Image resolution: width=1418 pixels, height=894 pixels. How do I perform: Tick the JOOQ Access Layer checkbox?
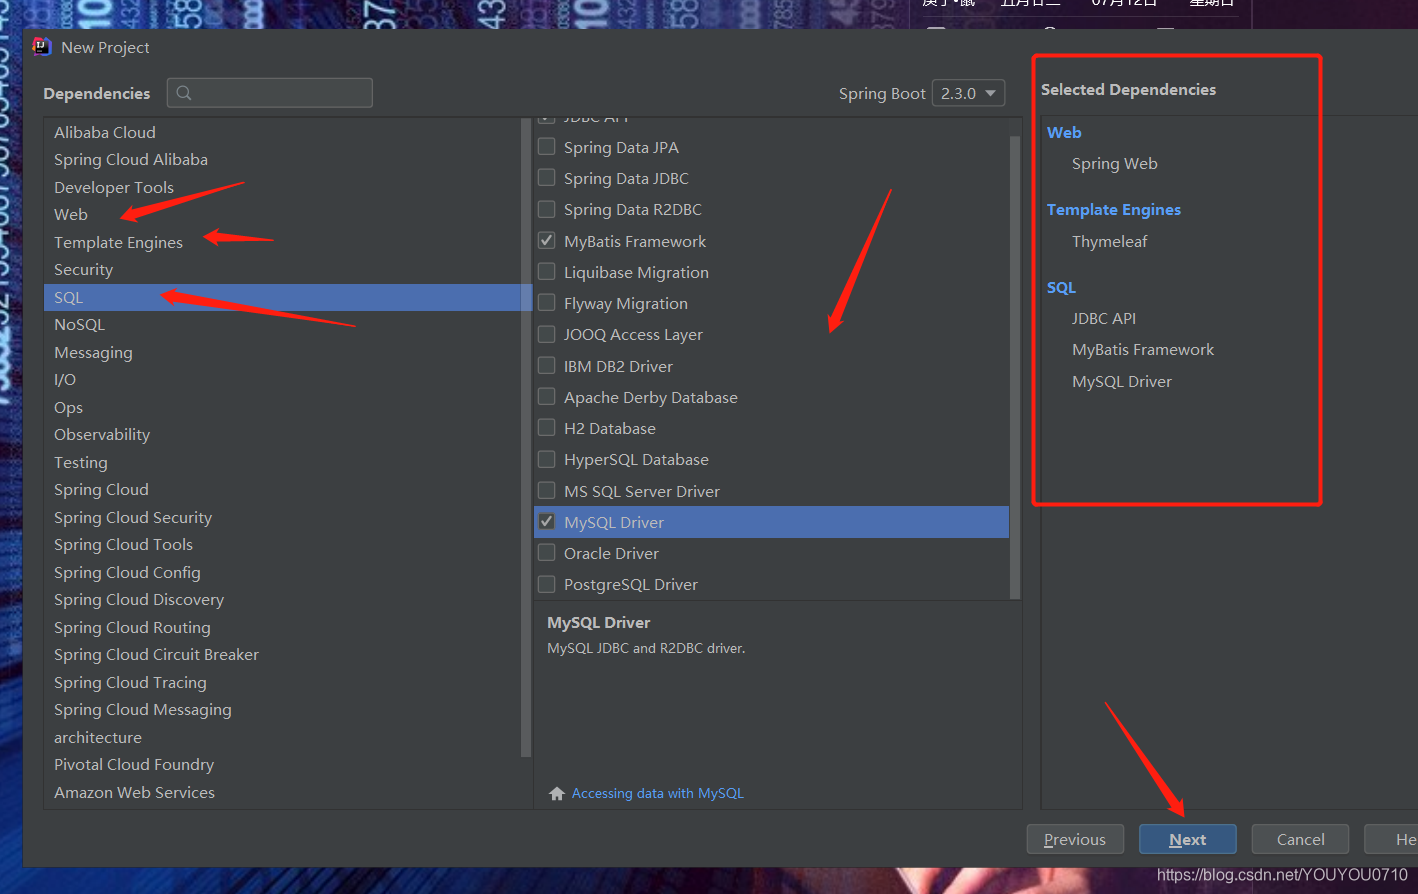(547, 334)
